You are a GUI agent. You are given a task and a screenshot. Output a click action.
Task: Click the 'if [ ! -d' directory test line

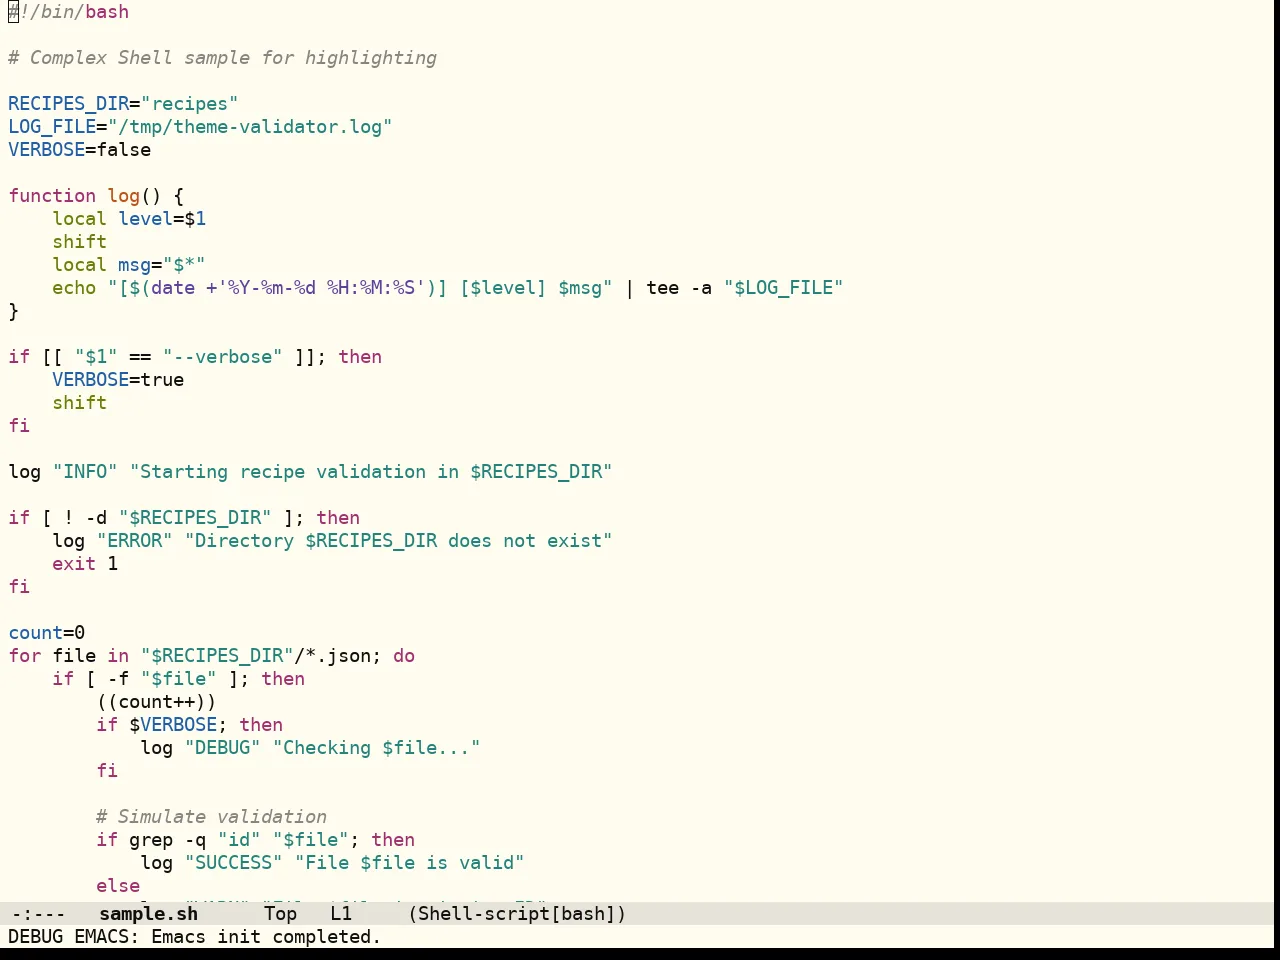click(x=184, y=518)
